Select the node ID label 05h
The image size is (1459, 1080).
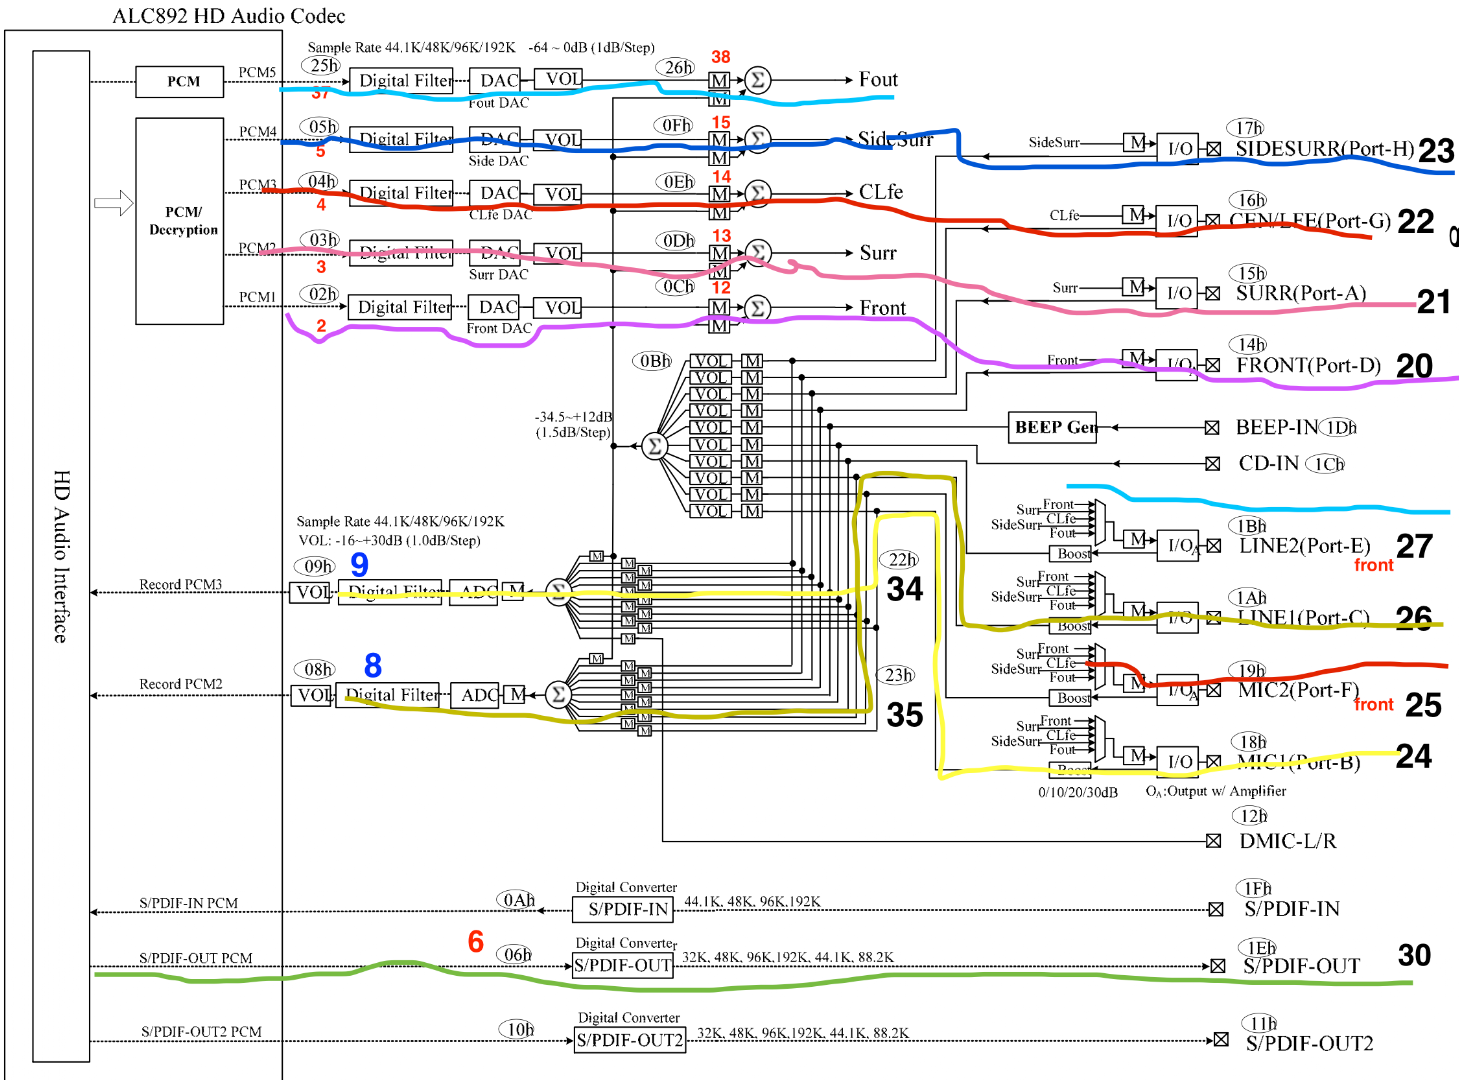(x=323, y=126)
